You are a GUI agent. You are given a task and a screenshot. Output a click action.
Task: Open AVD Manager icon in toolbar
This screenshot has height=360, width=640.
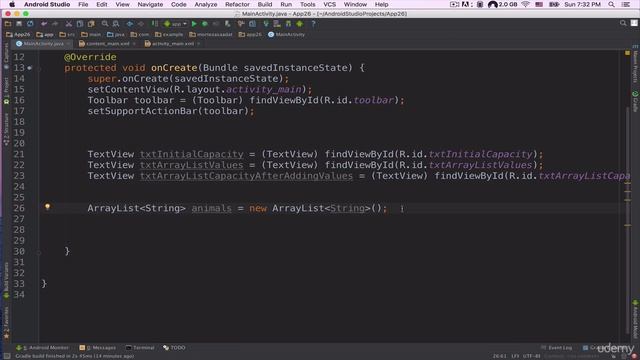click(277, 24)
